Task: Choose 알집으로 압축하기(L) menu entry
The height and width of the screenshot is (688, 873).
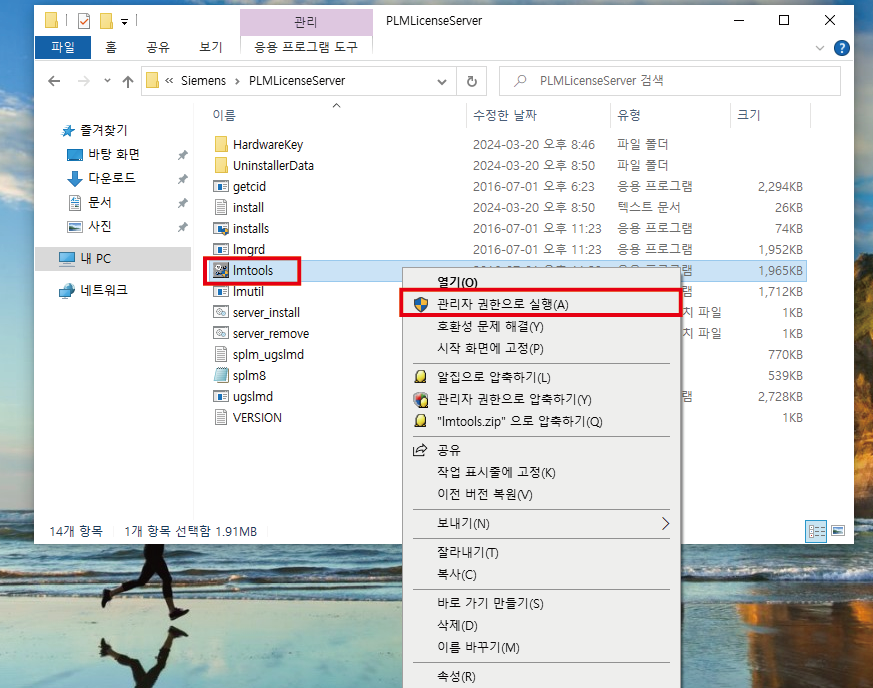Action: click(541, 377)
